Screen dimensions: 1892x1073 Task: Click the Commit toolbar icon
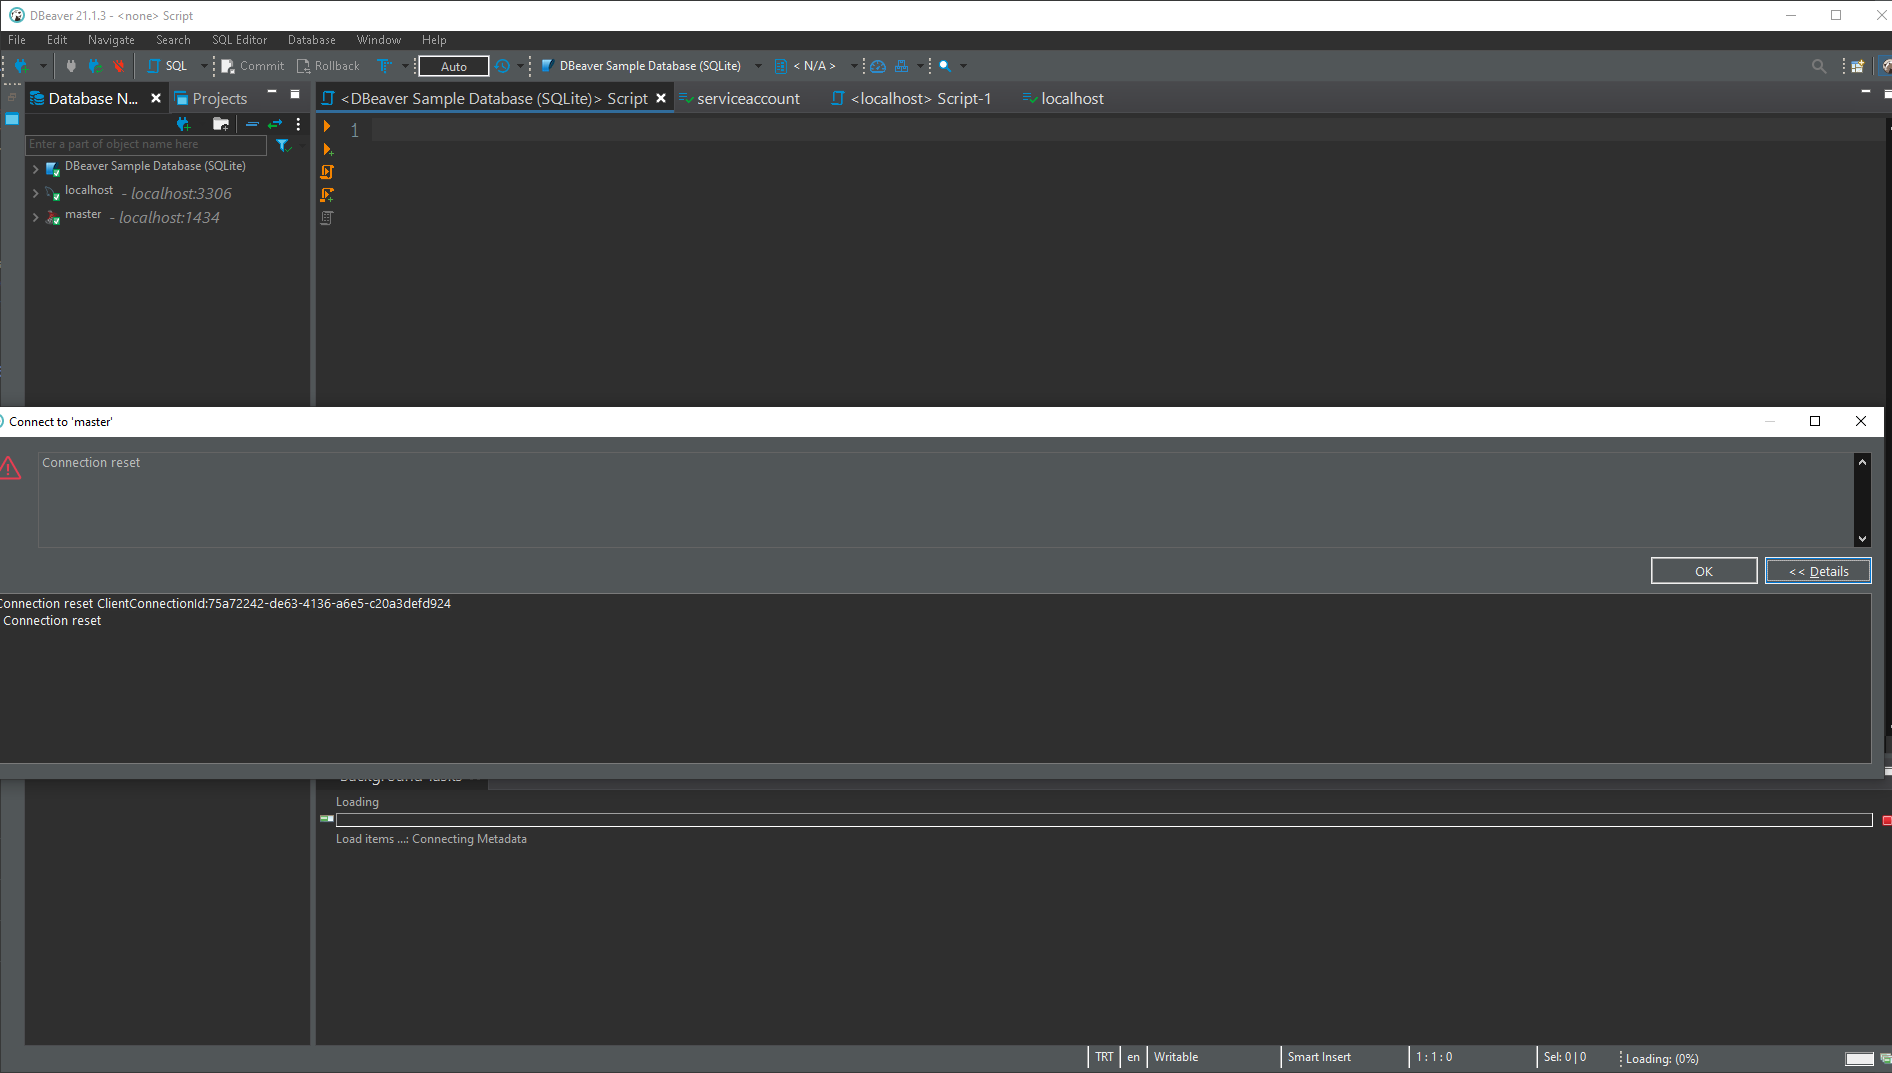(x=252, y=65)
